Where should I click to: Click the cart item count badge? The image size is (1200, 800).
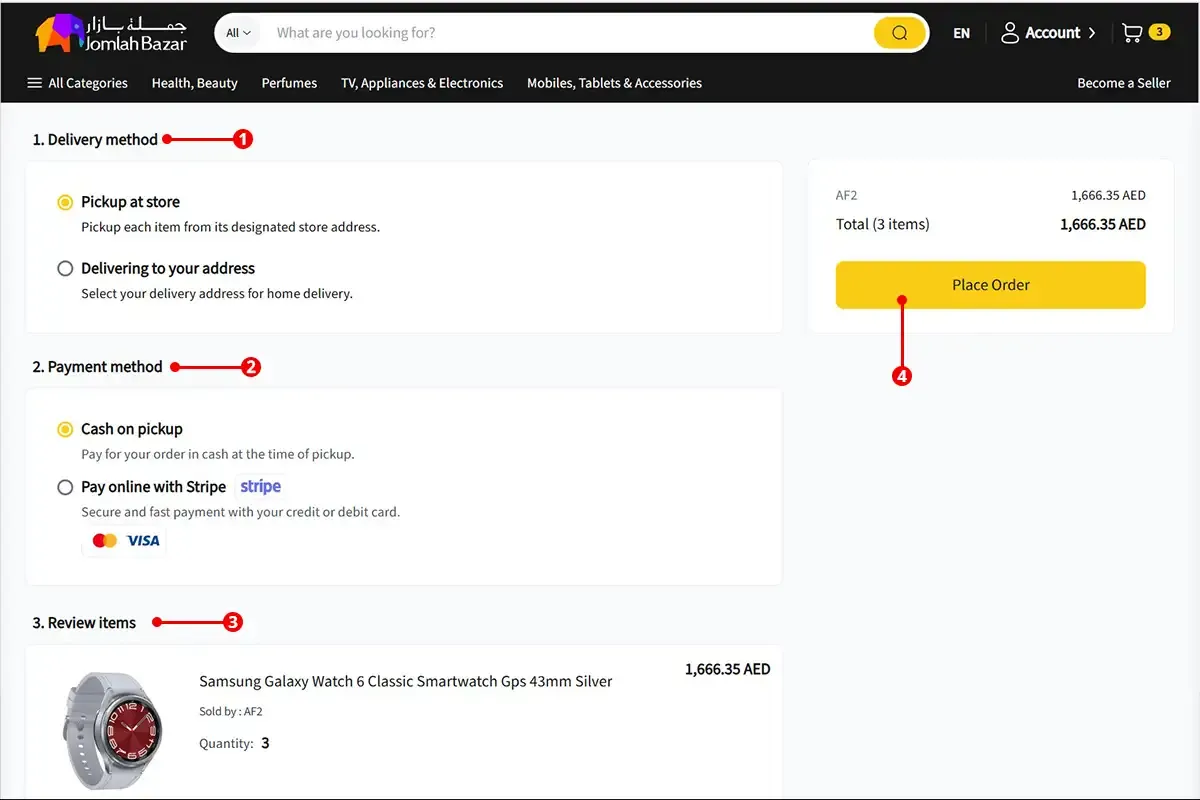[x=1159, y=32]
